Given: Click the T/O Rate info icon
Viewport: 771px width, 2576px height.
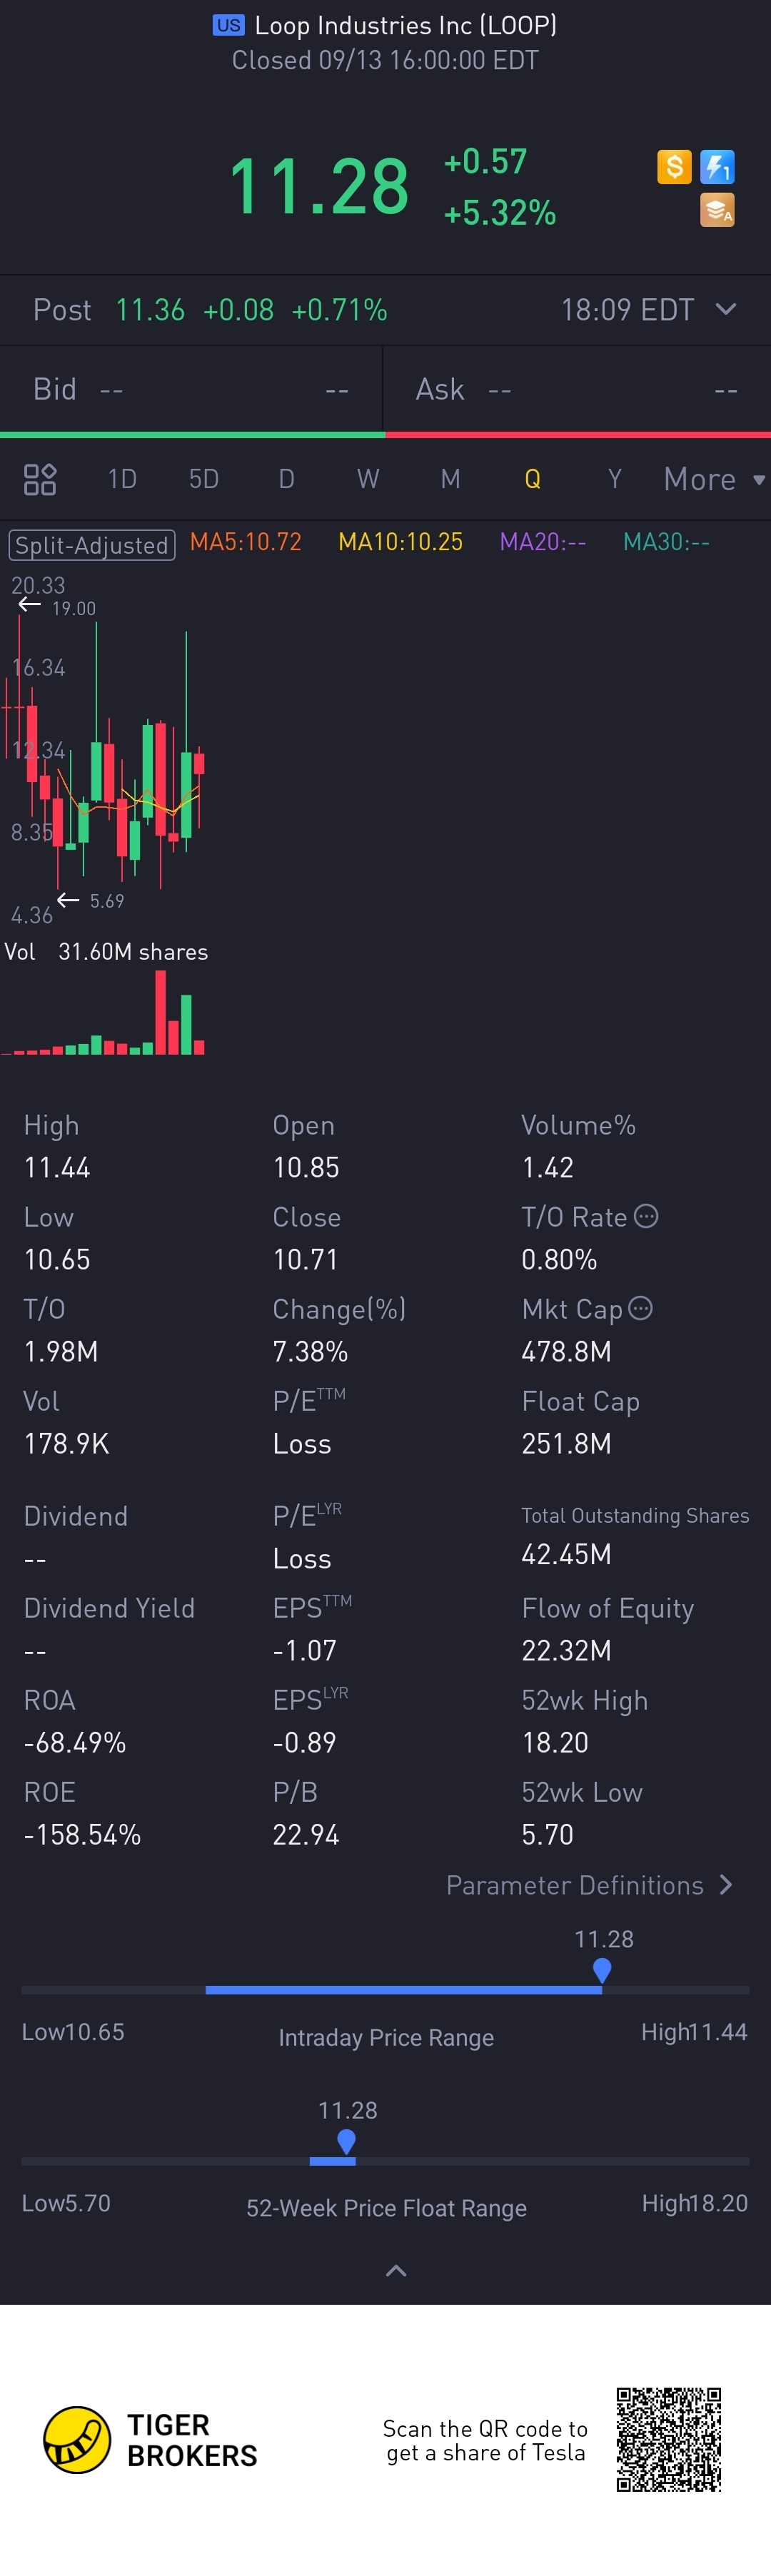Looking at the screenshot, I should [x=647, y=1216].
